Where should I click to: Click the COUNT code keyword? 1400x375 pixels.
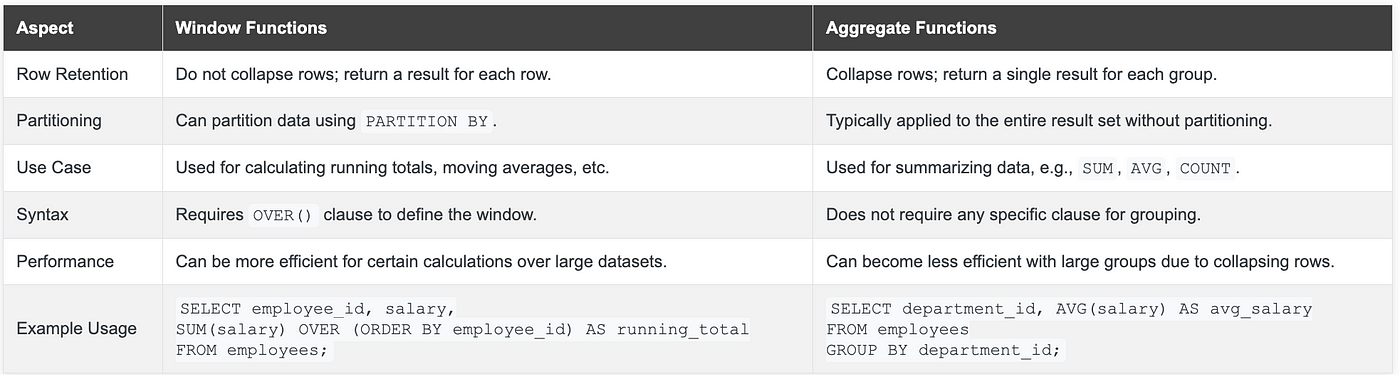pos(1205,168)
